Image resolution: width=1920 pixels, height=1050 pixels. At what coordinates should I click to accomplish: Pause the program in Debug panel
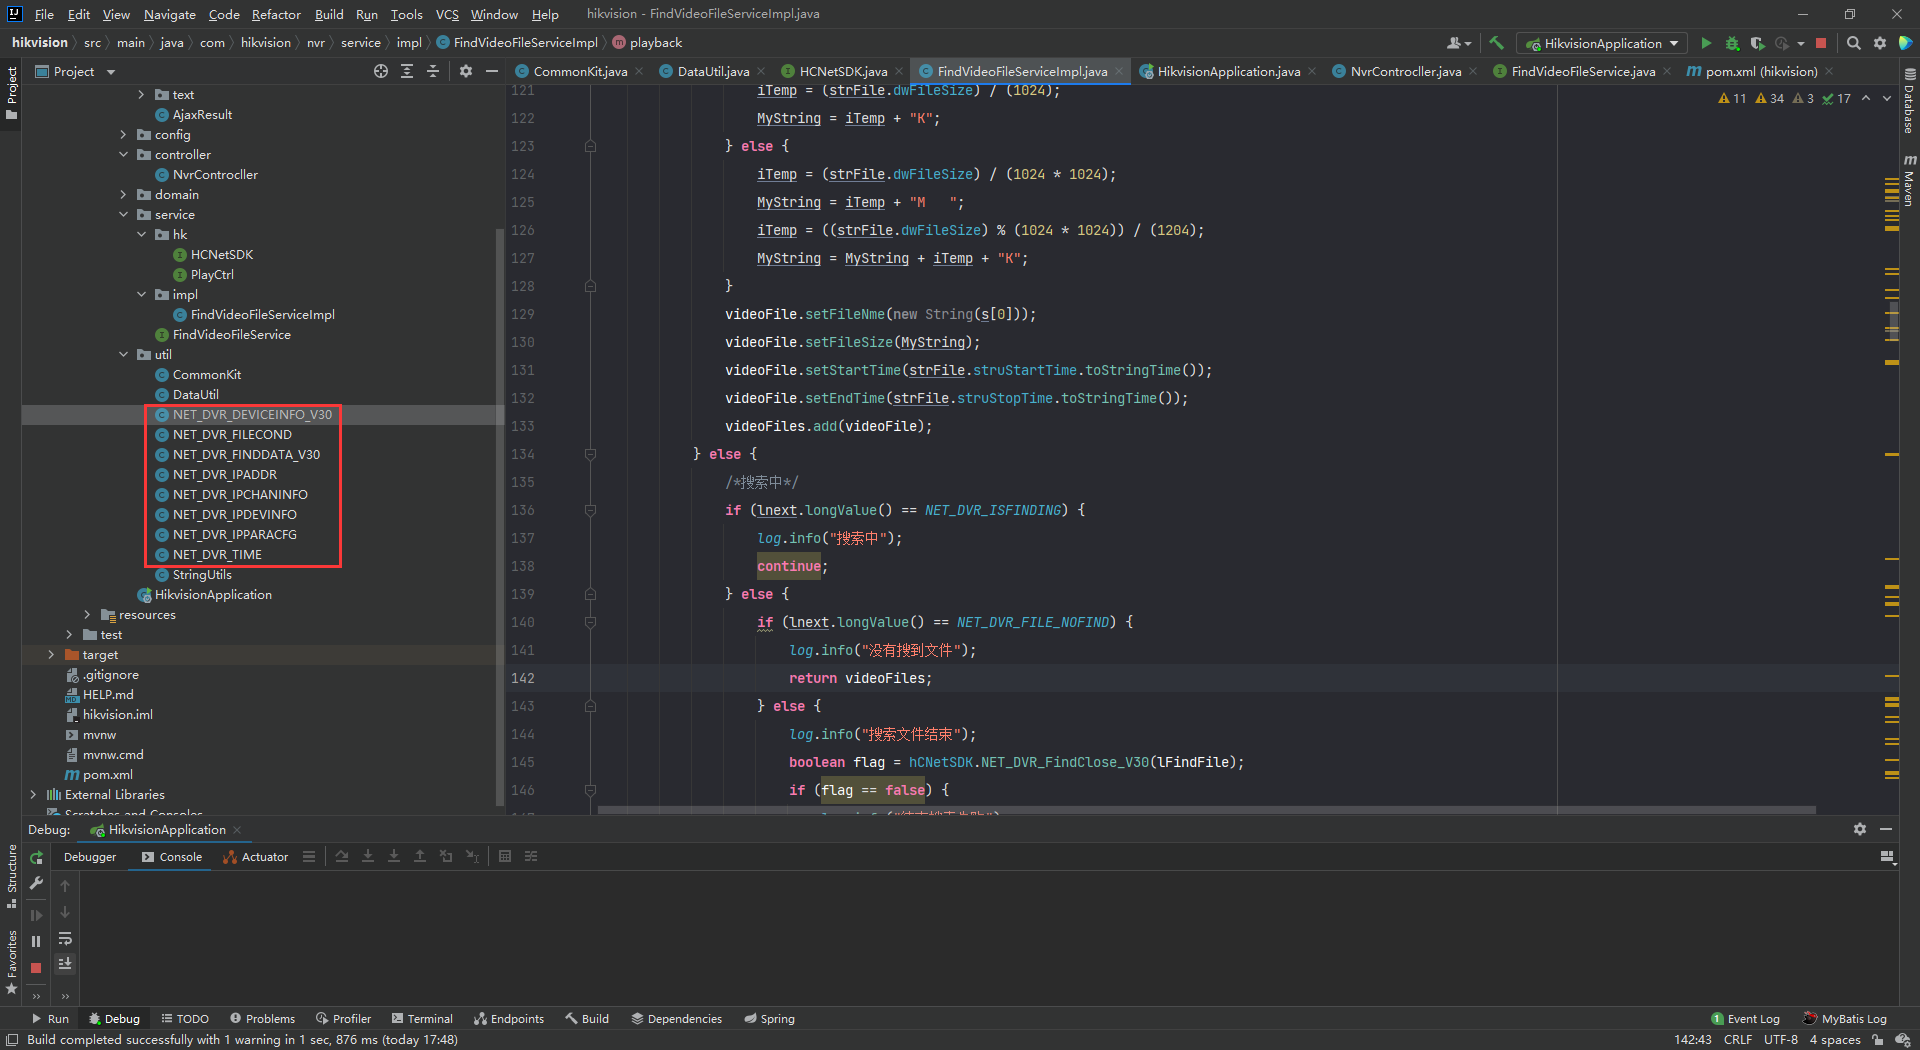[x=36, y=941]
